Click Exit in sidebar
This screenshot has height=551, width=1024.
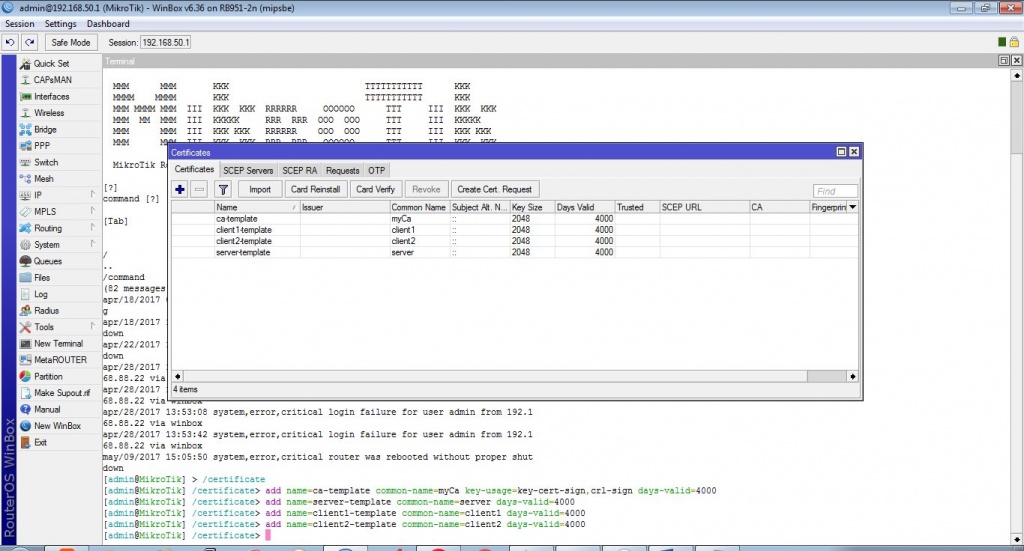click(40, 443)
